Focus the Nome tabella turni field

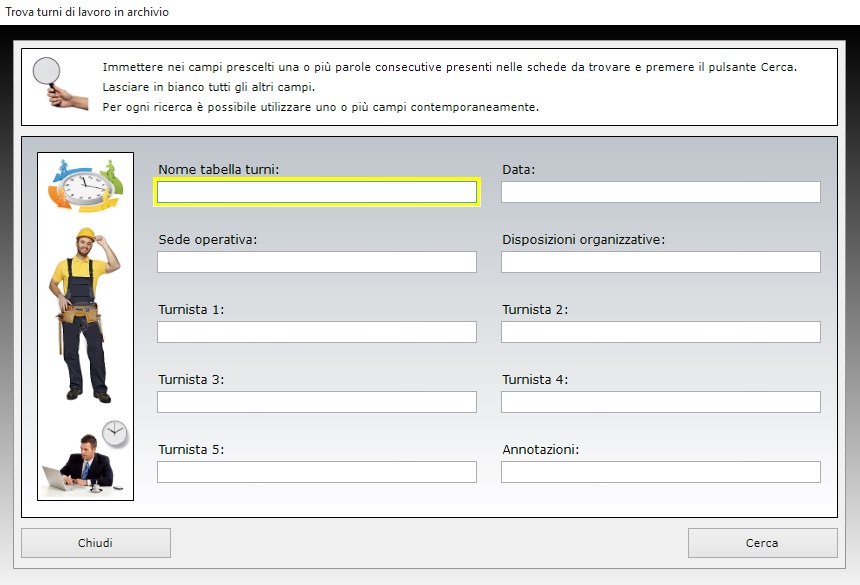tap(316, 192)
